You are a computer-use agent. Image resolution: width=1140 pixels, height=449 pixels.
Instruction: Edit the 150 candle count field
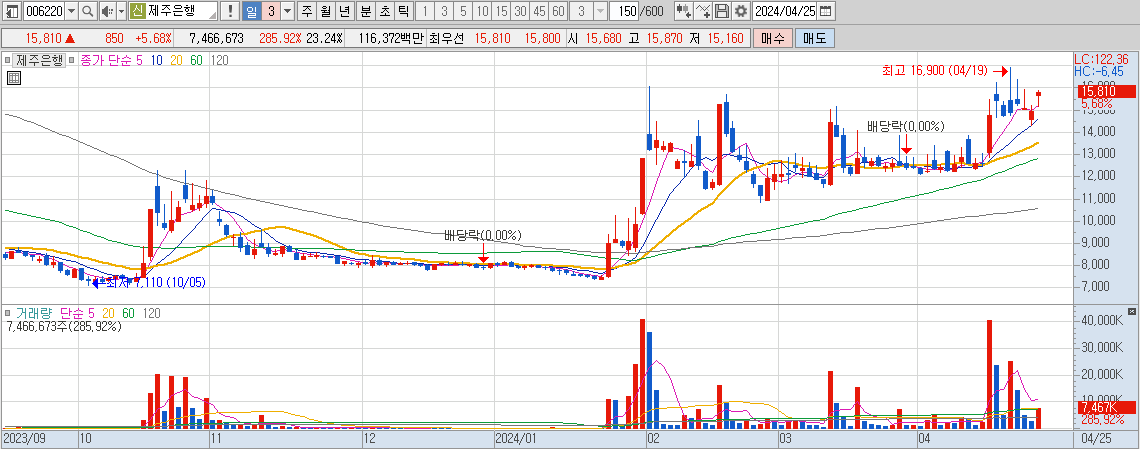pos(625,11)
